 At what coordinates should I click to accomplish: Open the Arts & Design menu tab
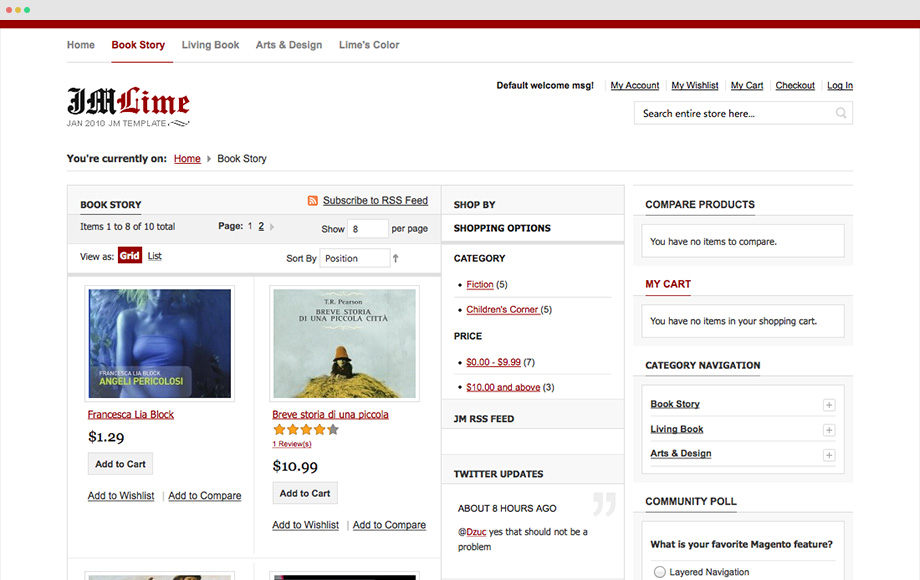pyautogui.click(x=289, y=45)
